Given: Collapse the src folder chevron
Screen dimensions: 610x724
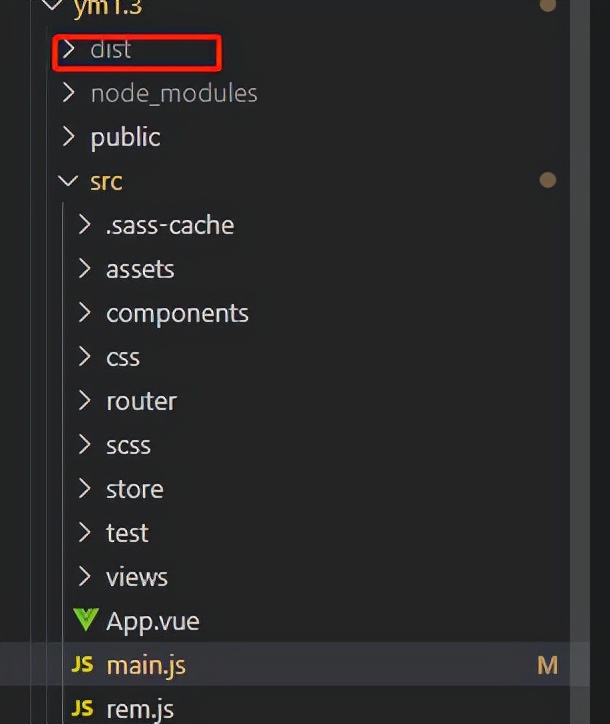Looking at the screenshot, I should [68, 181].
